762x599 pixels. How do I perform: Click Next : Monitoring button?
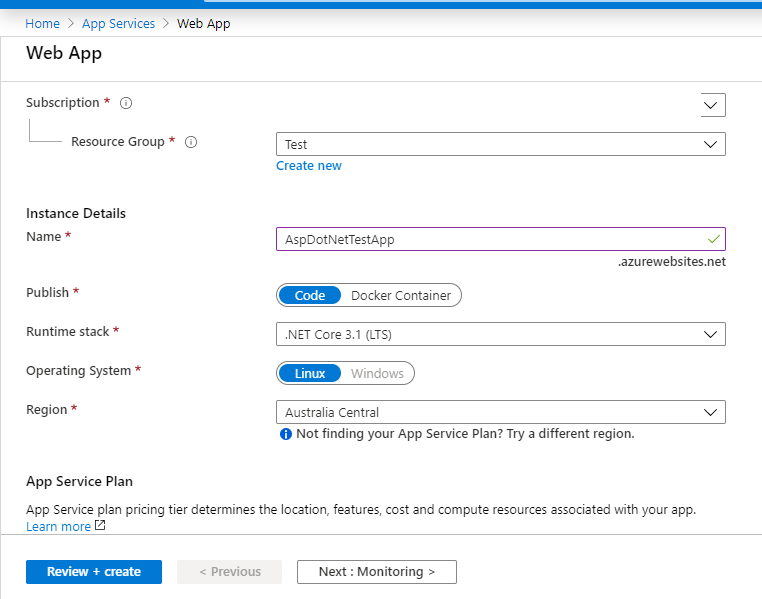[x=377, y=572]
